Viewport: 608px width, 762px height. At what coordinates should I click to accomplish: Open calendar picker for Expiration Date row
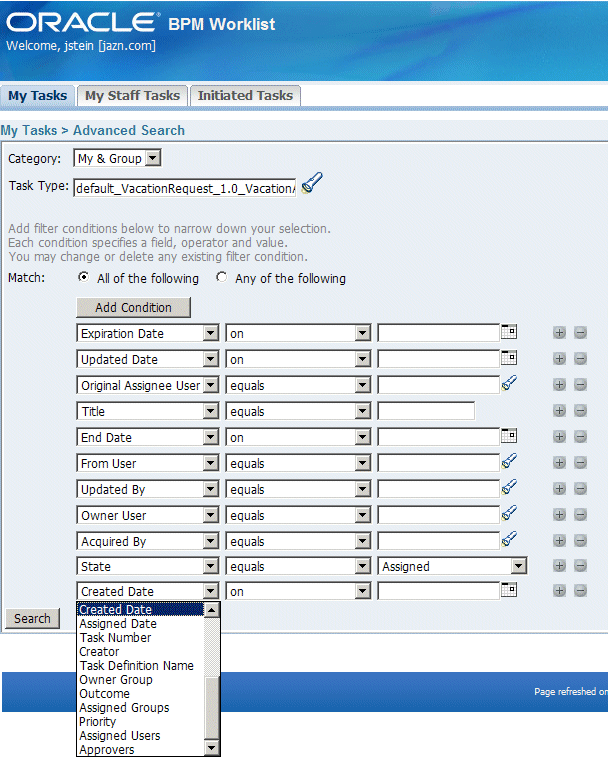pyautogui.click(x=509, y=332)
